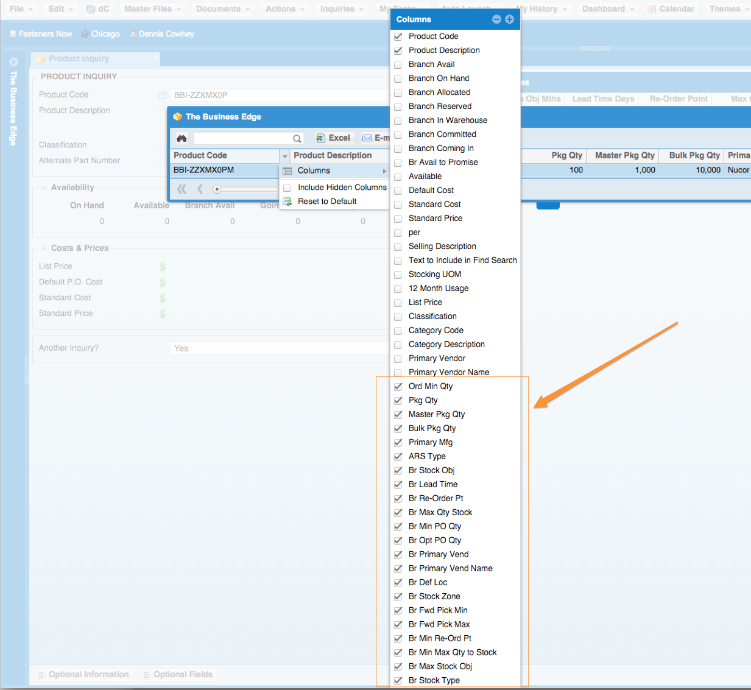Click the page slider handle
The image size is (751, 690).
(217, 190)
